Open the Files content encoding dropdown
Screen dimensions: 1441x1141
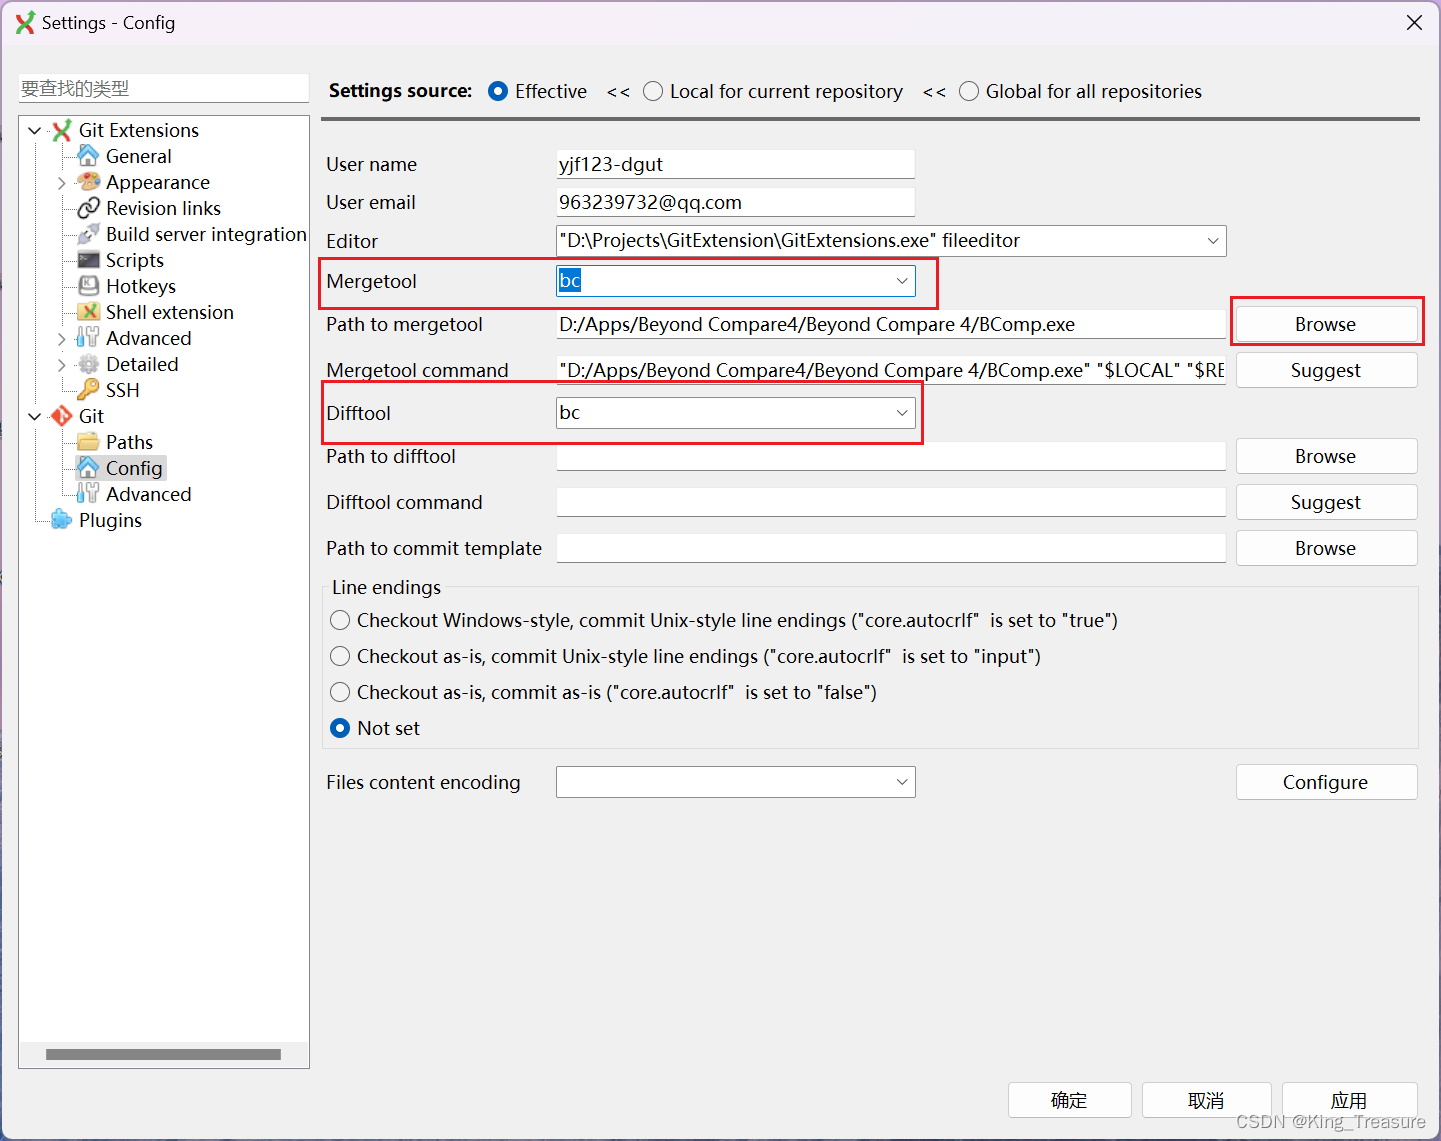(x=902, y=782)
